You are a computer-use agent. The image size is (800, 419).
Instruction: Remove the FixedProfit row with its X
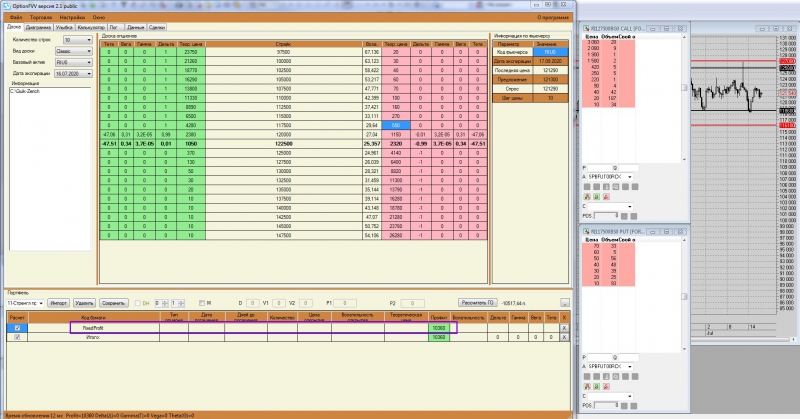click(x=564, y=328)
